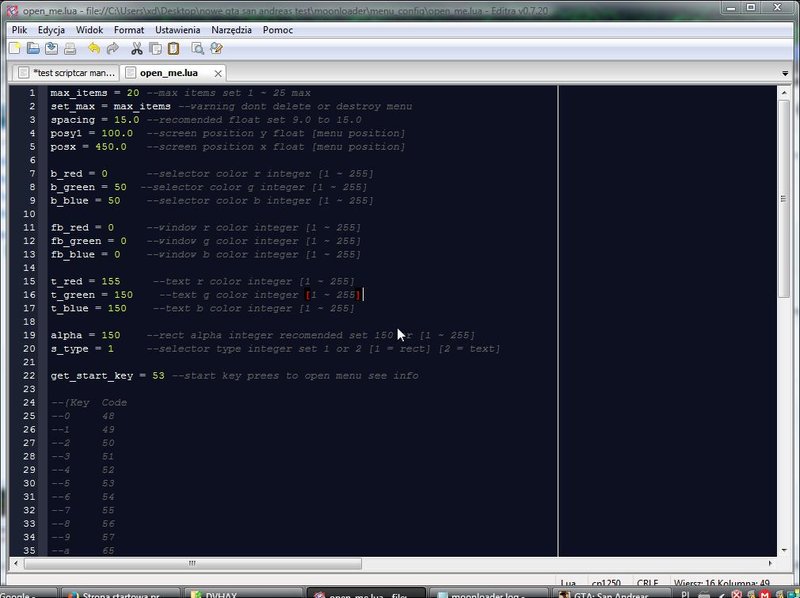Click the Paste clipboard icon
800x598 pixels.
point(173,48)
